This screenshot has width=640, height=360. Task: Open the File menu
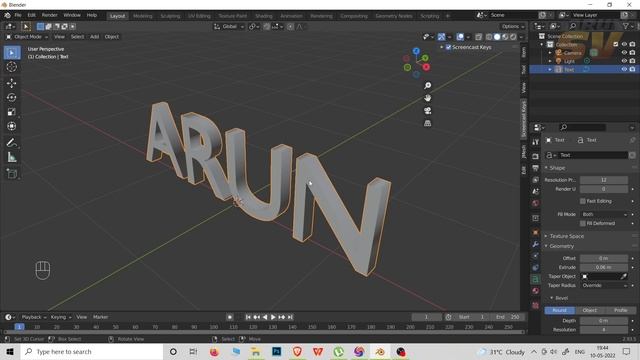18,15
